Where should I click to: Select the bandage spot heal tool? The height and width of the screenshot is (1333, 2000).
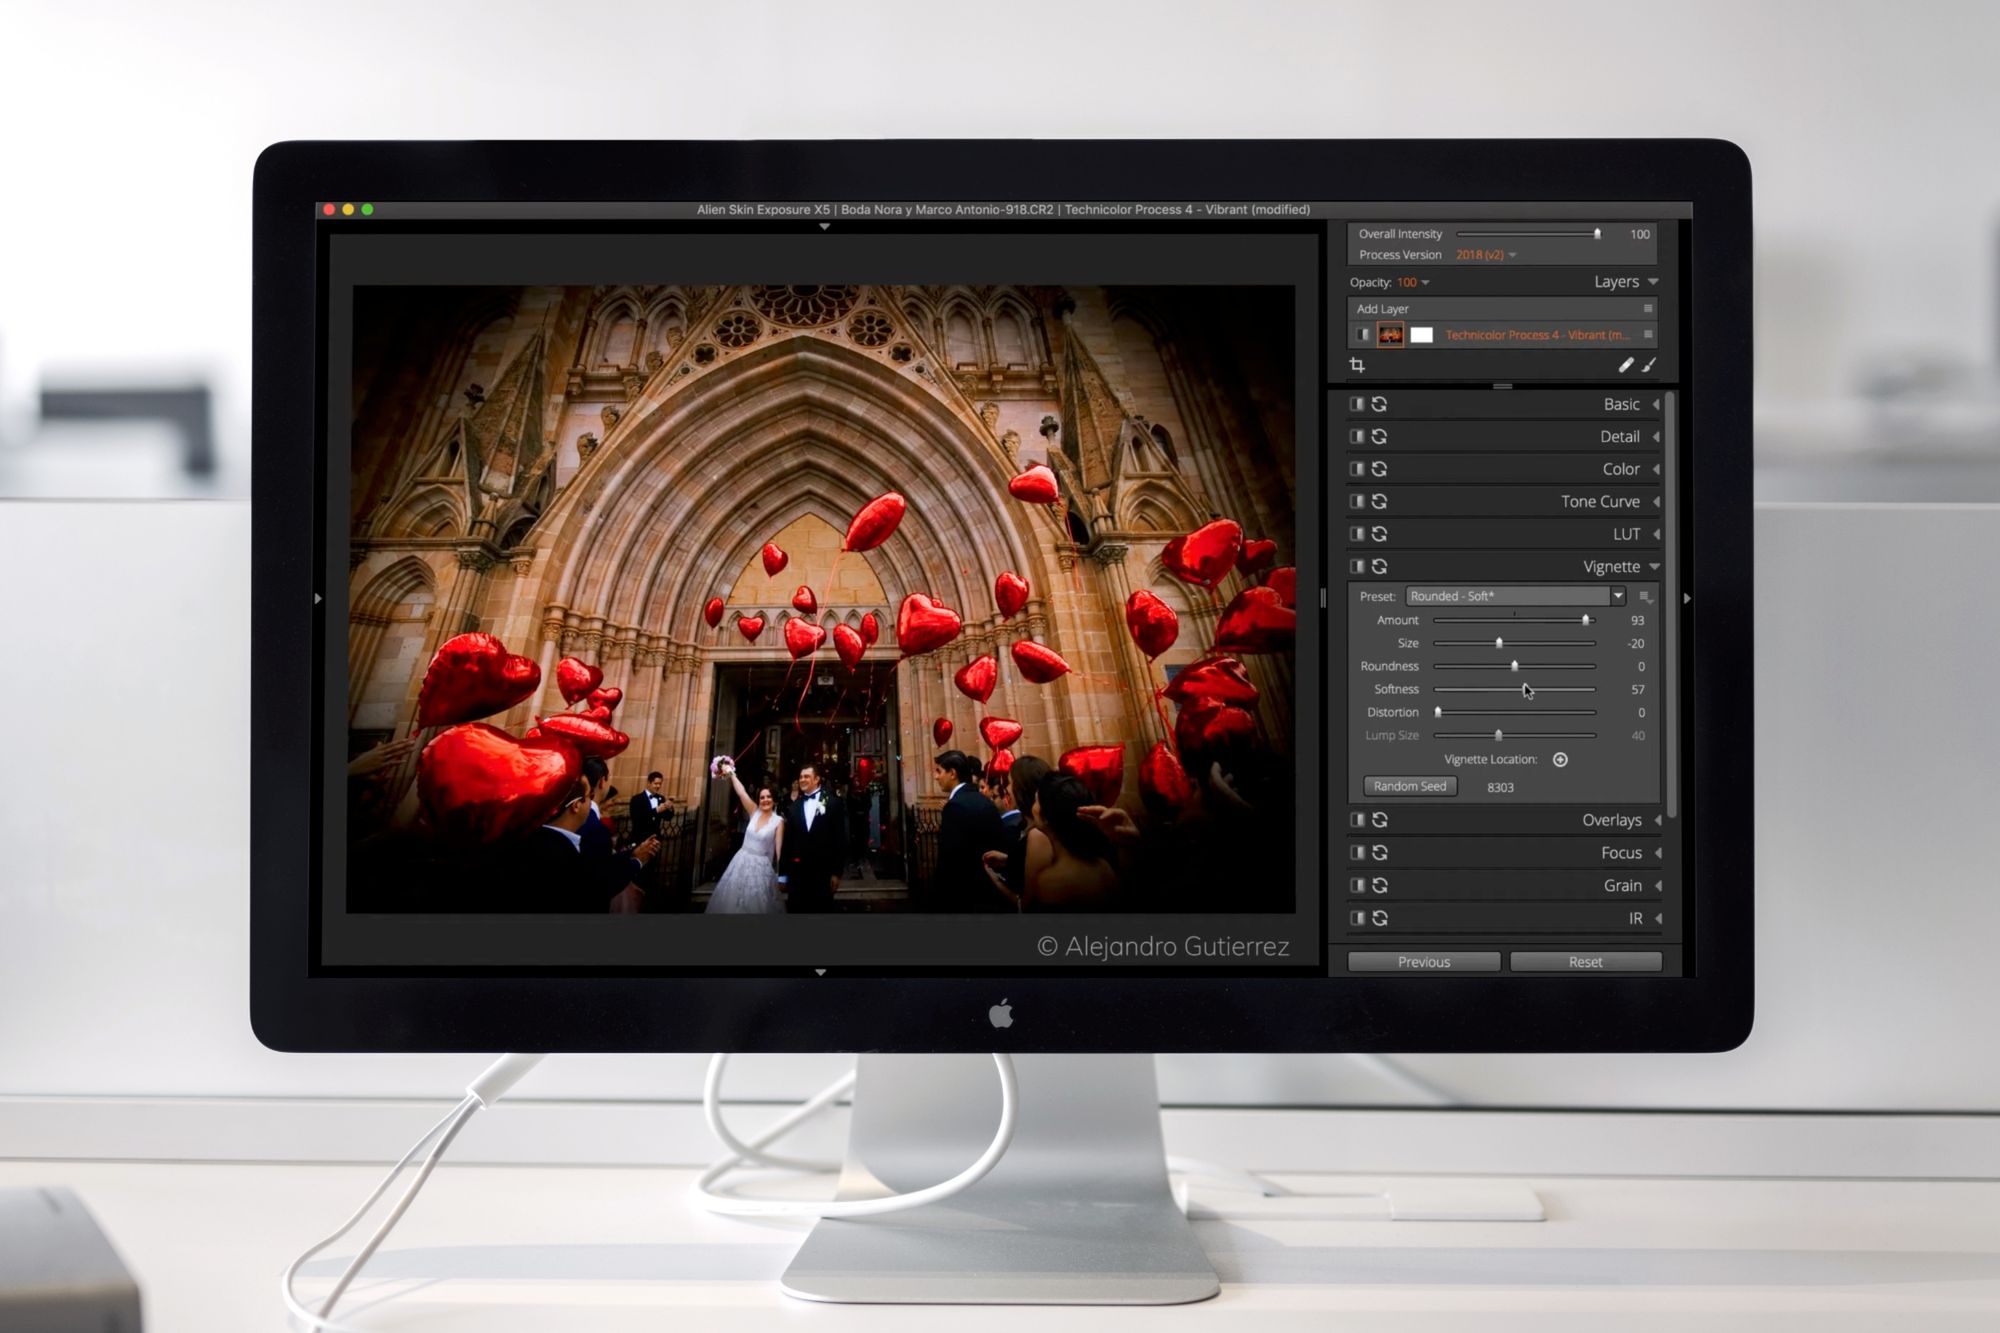click(1626, 365)
